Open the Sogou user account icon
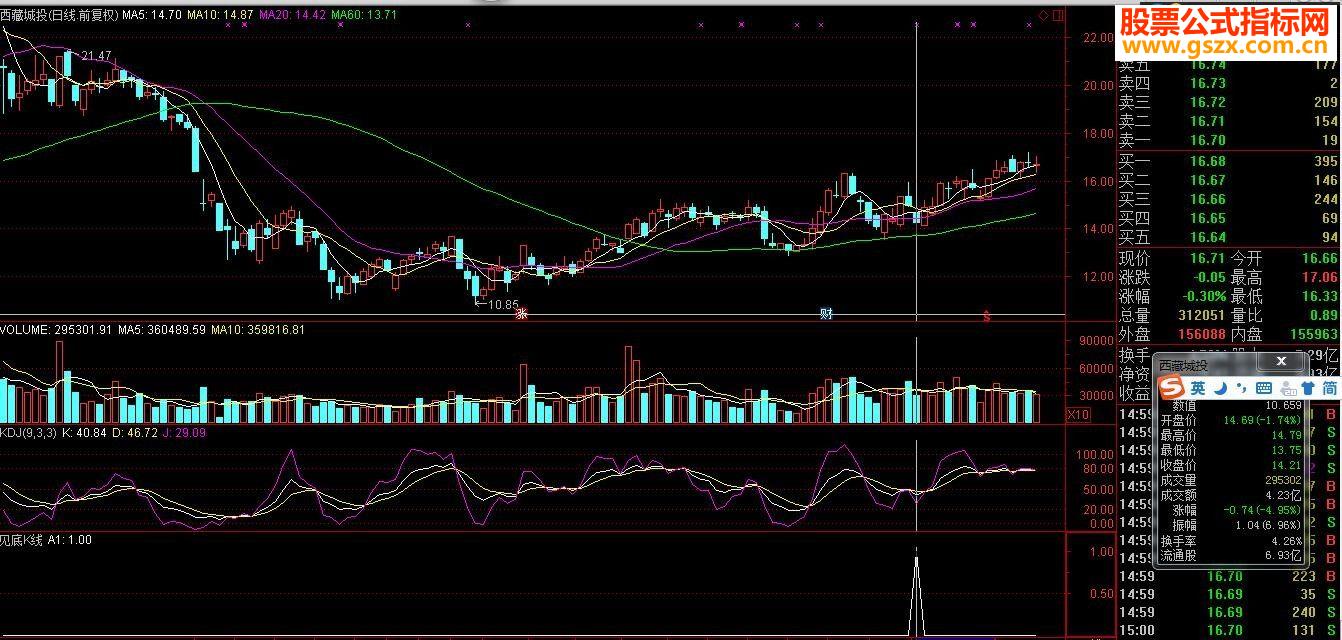This screenshot has height=640, width=1342. tap(1286, 387)
